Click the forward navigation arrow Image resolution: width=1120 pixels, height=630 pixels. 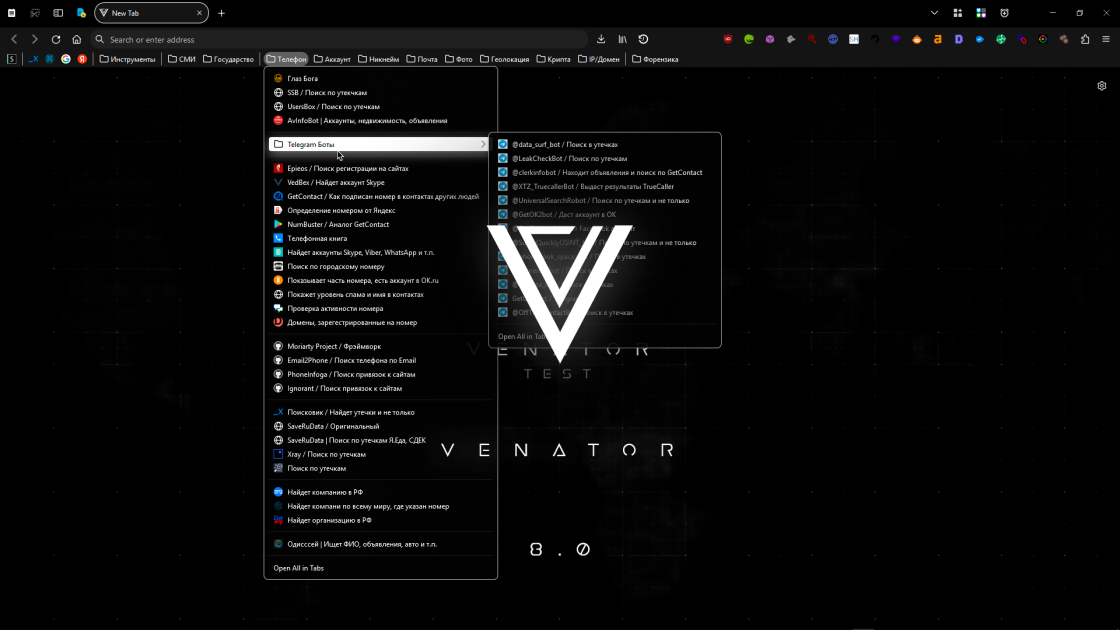coord(34,39)
